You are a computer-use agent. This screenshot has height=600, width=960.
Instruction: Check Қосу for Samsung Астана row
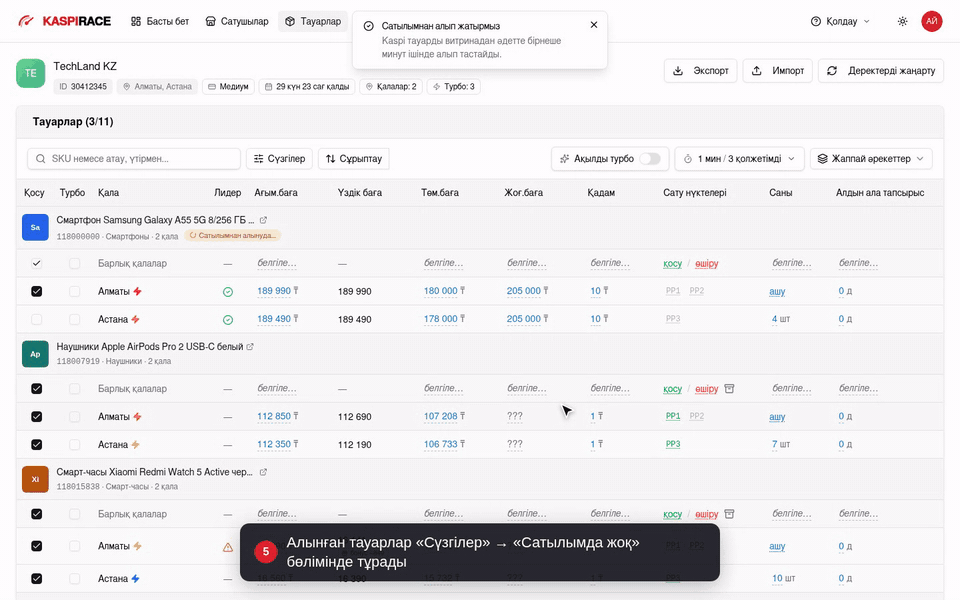tap(37, 319)
